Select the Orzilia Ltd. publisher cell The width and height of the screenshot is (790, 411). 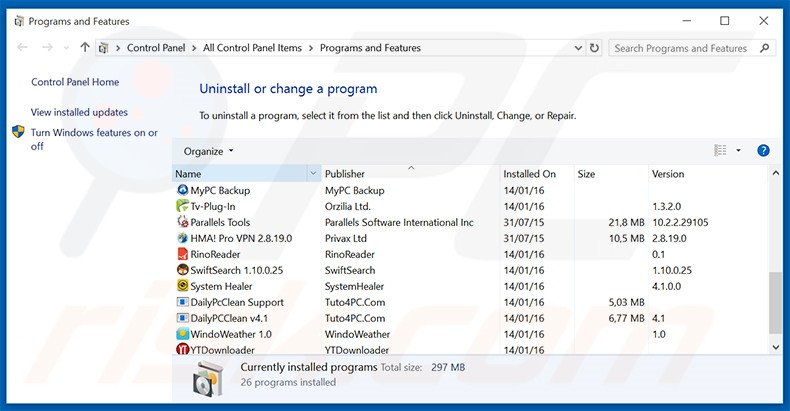click(348, 207)
